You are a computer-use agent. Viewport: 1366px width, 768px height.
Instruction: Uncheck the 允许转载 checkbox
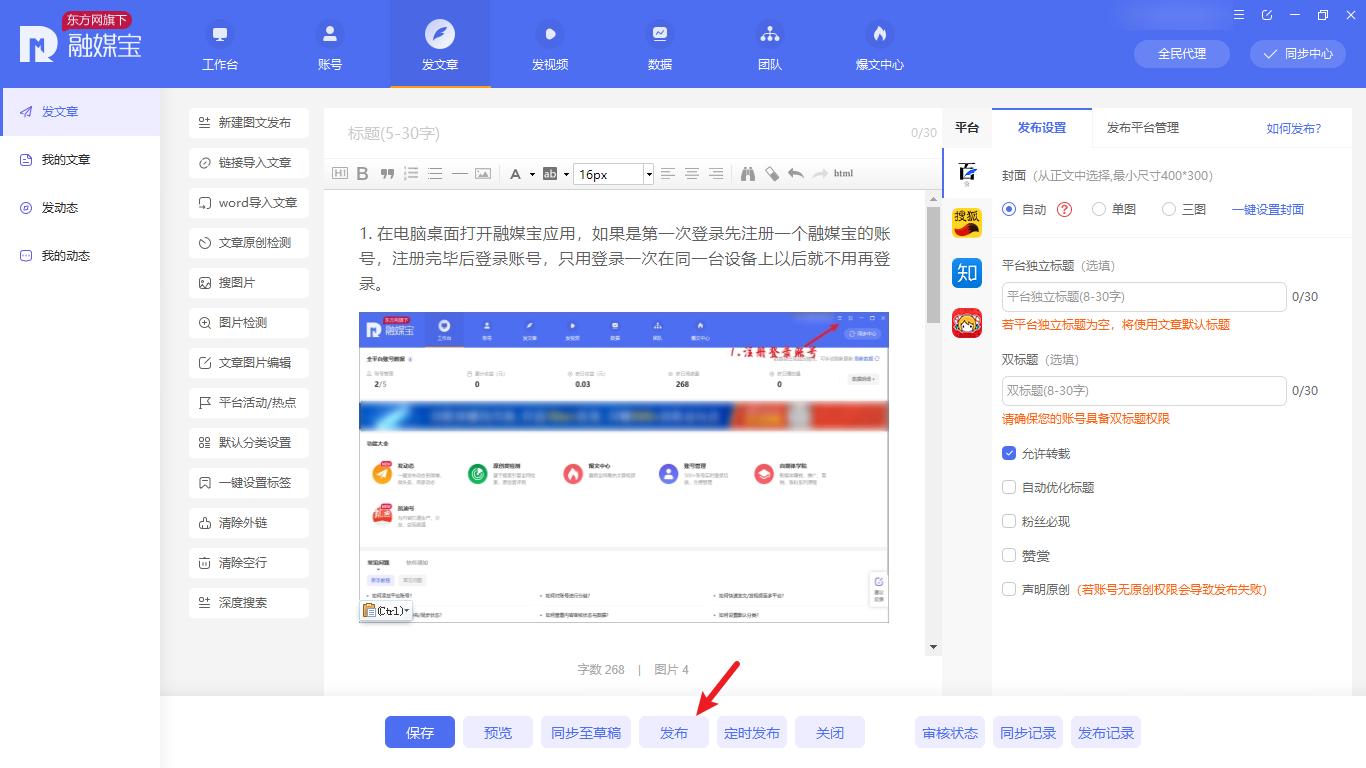(x=1009, y=453)
